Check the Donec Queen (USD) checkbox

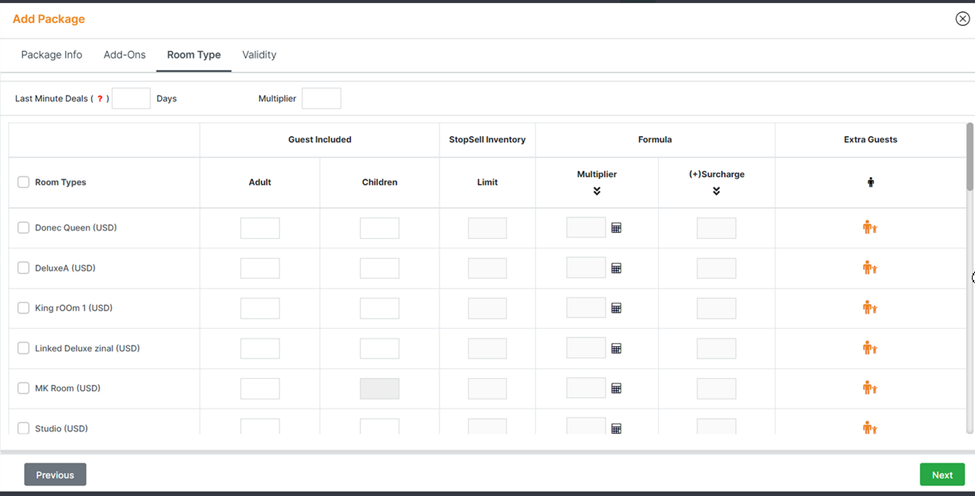click(24, 228)
